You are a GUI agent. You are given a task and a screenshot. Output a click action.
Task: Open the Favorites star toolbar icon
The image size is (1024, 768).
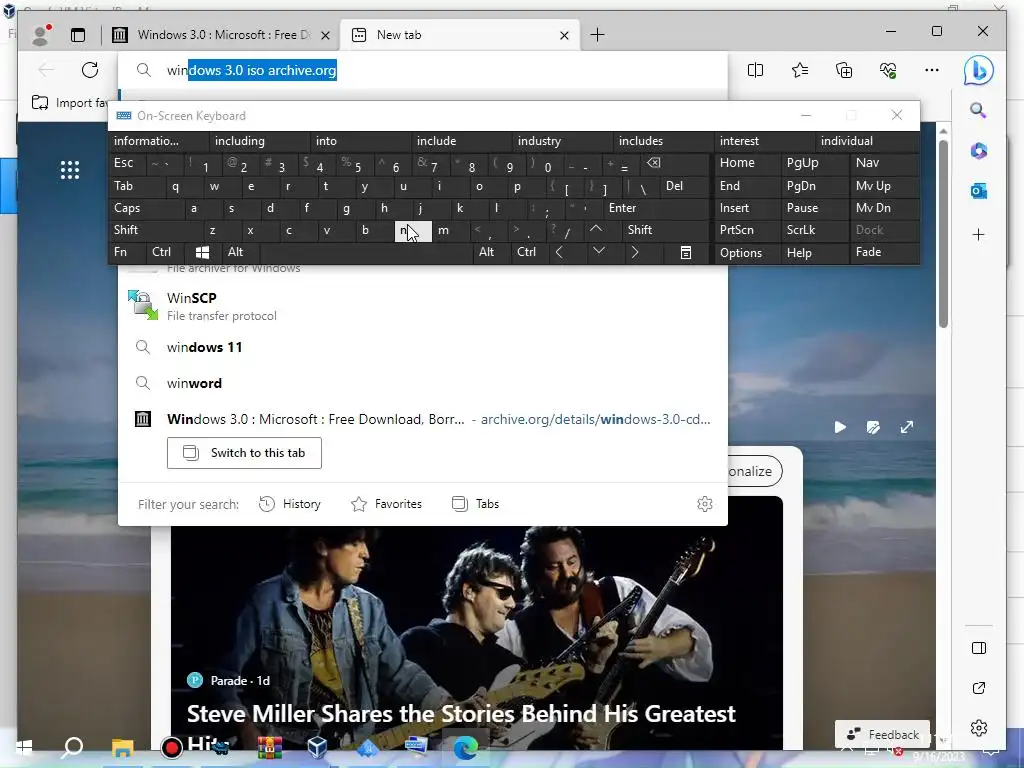click(x=800, y=70)
